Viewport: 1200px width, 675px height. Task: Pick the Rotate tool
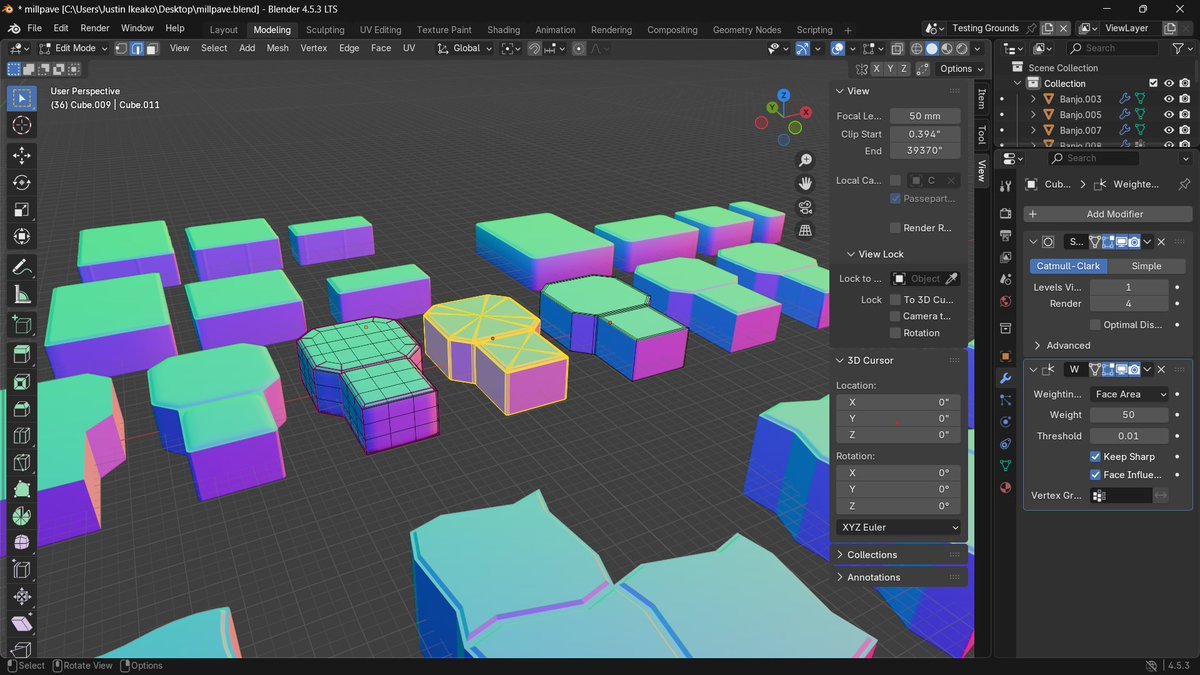click(22, 183)
